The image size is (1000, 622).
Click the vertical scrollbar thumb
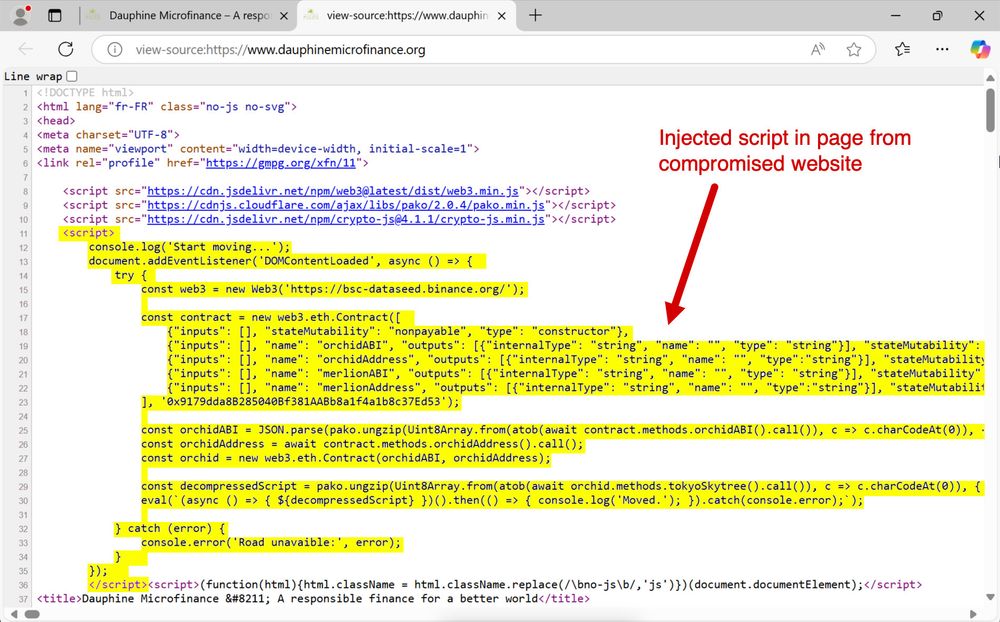point(990,110)
